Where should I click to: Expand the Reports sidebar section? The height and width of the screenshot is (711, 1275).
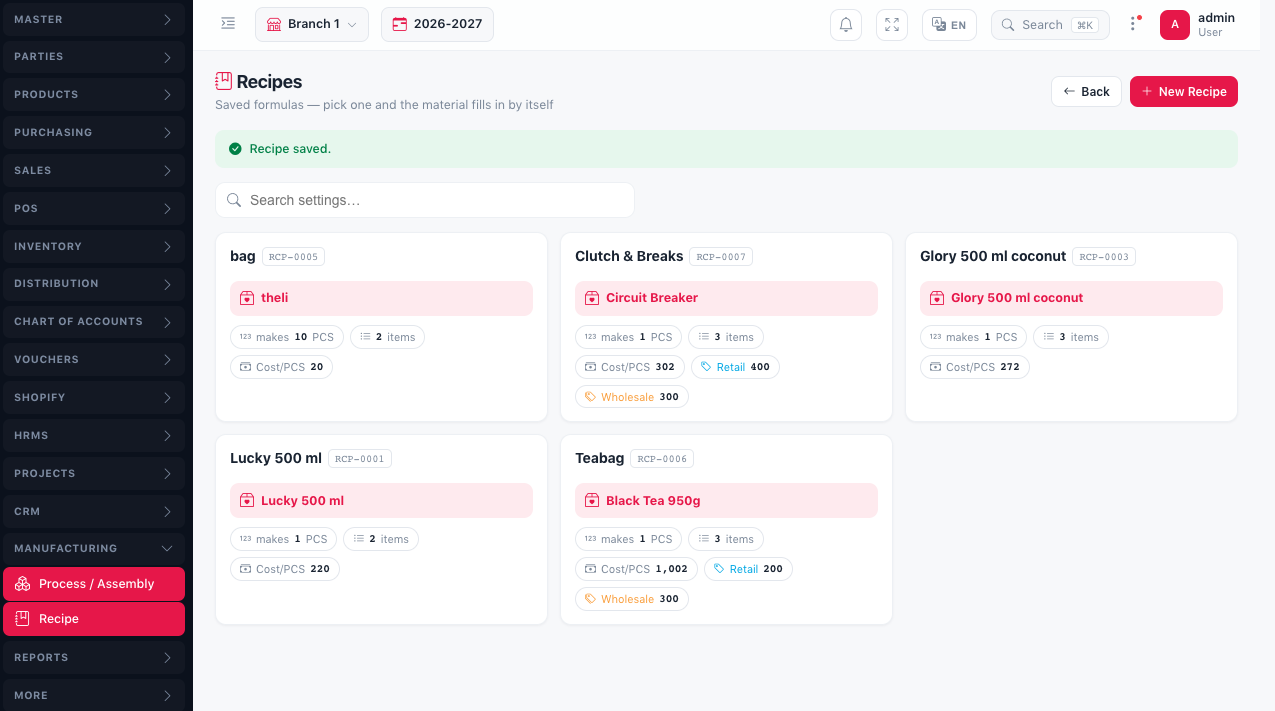point(93,657)
